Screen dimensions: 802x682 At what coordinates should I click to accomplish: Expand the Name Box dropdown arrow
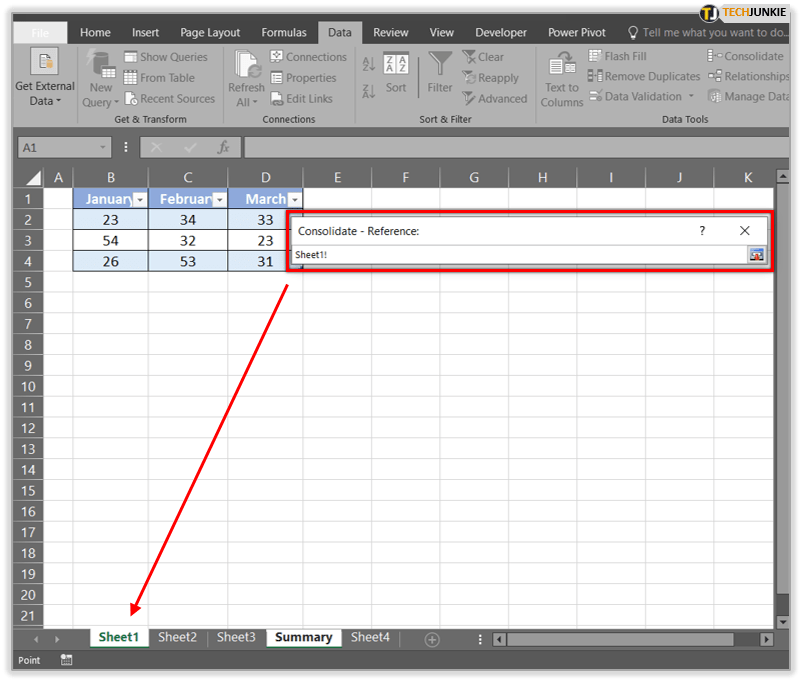tap(102, 148)
